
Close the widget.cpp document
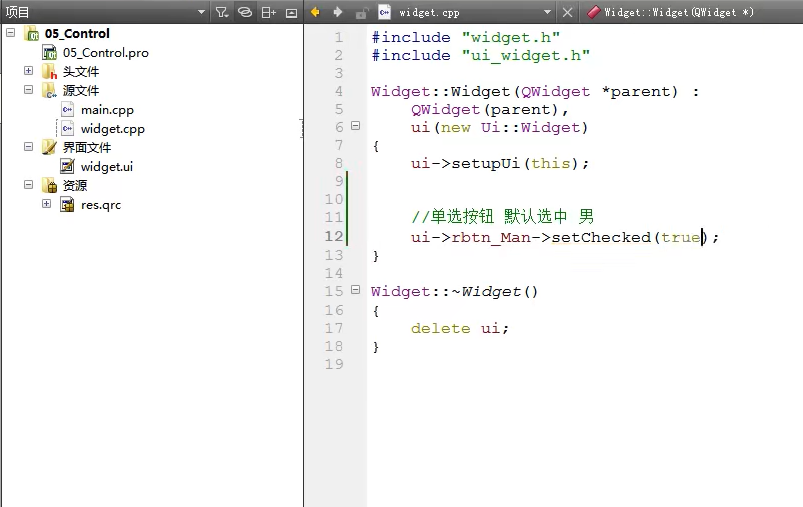567,12
